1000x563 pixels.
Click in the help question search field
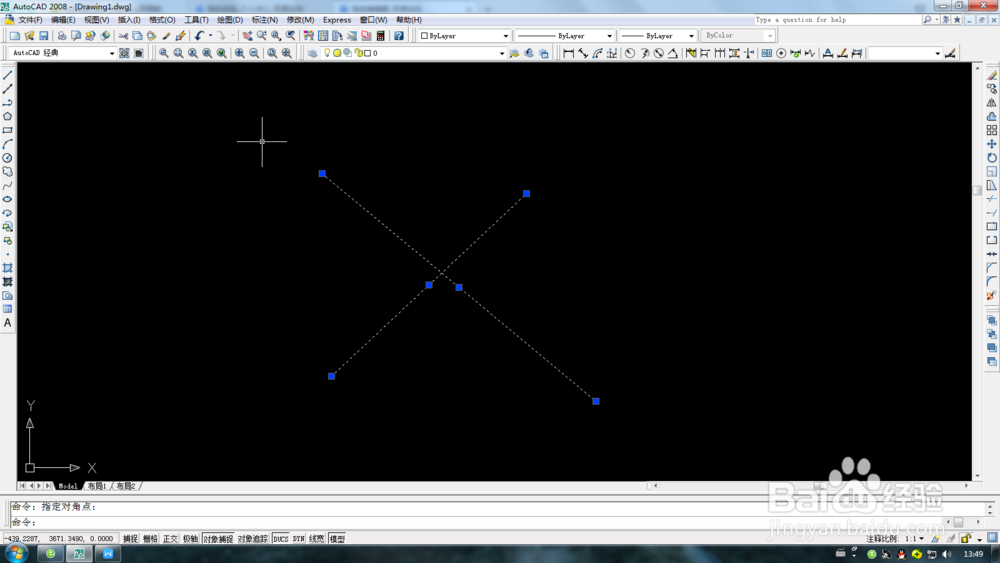pyautogui.click(x=837, y=20)
